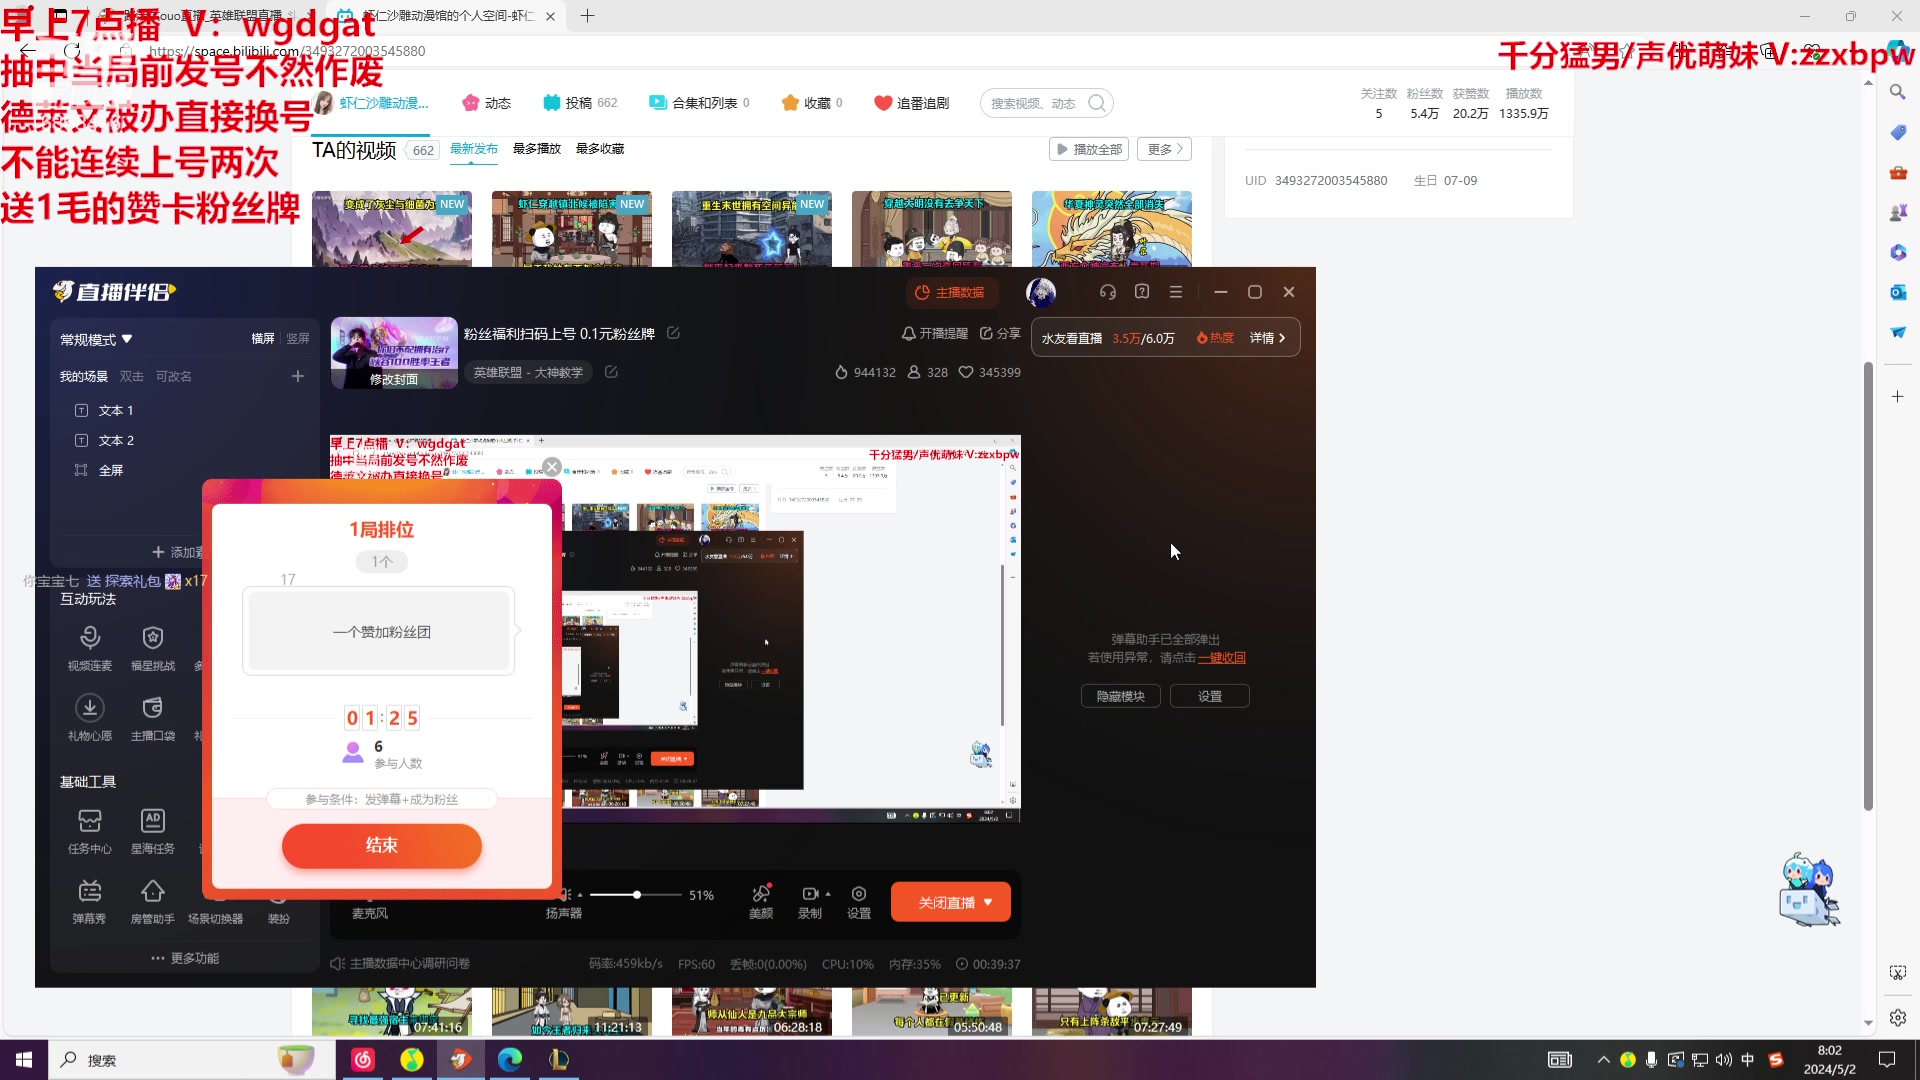1920x1080 pixels.
Task: Open the 投稿 662 tab
Action: click(580, 103)
